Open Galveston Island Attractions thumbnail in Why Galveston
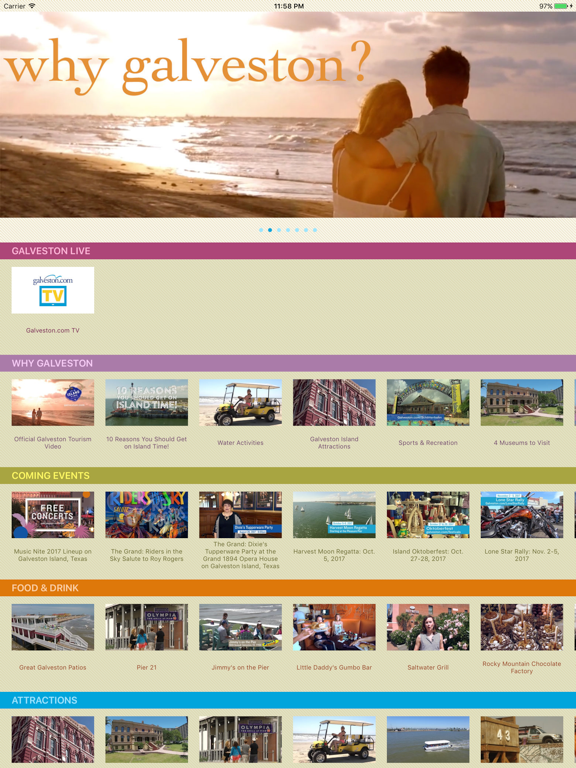 tap(334, 402)
